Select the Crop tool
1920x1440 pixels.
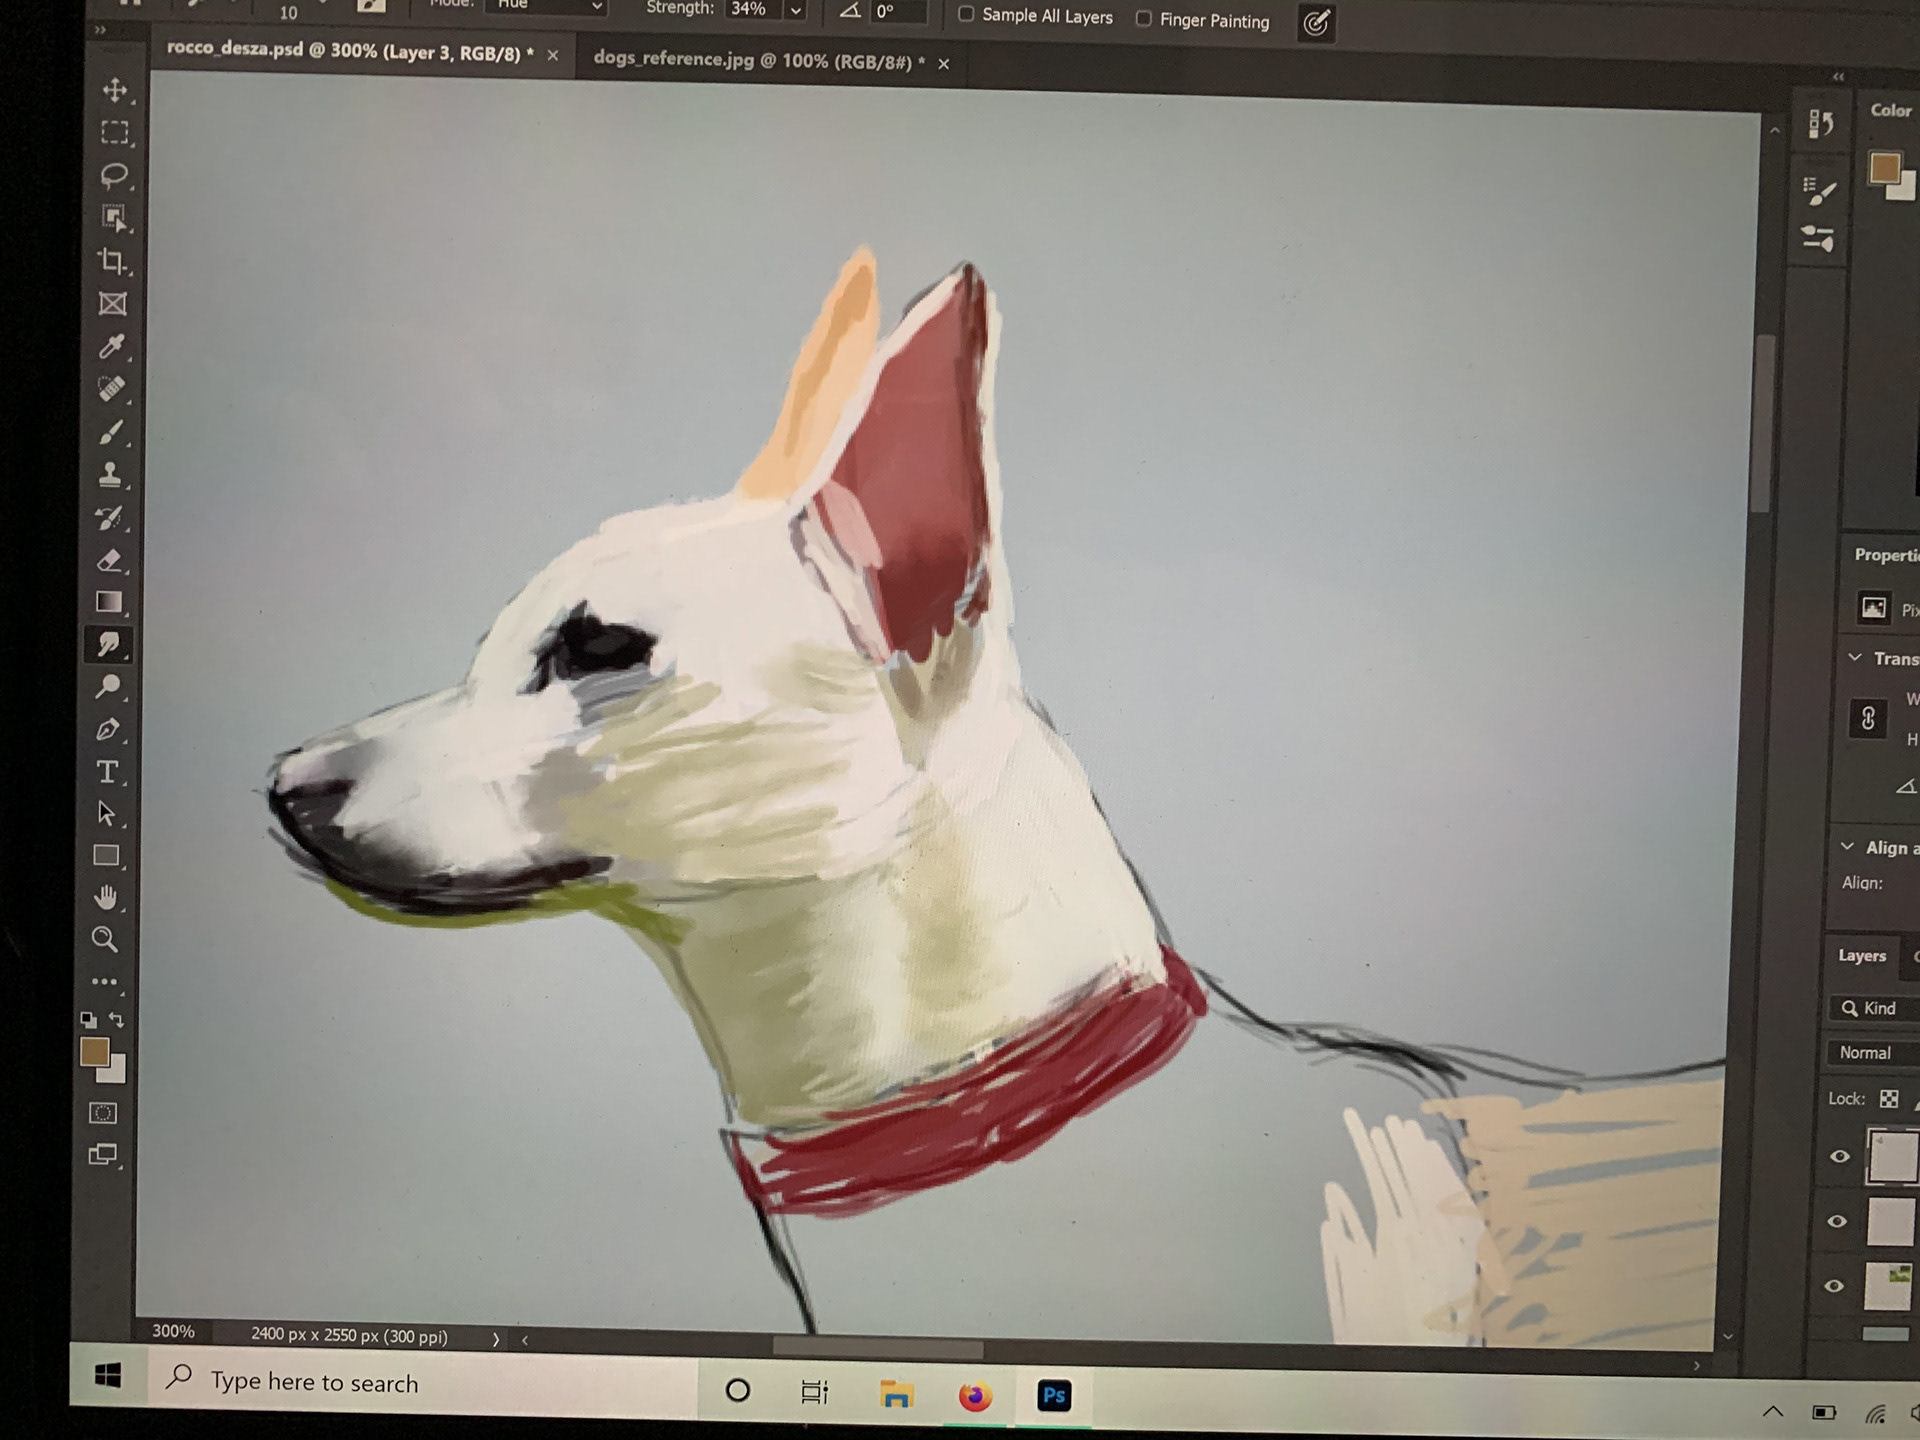(x=112, y=262)
